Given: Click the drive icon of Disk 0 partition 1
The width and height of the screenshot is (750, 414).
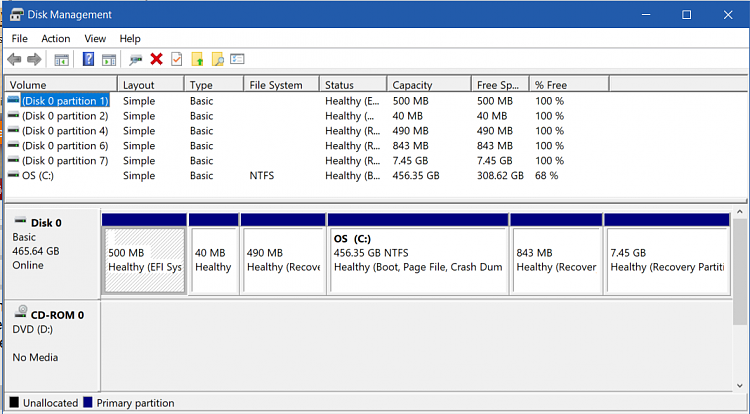Looking at the screenshot, I should 13,100.
